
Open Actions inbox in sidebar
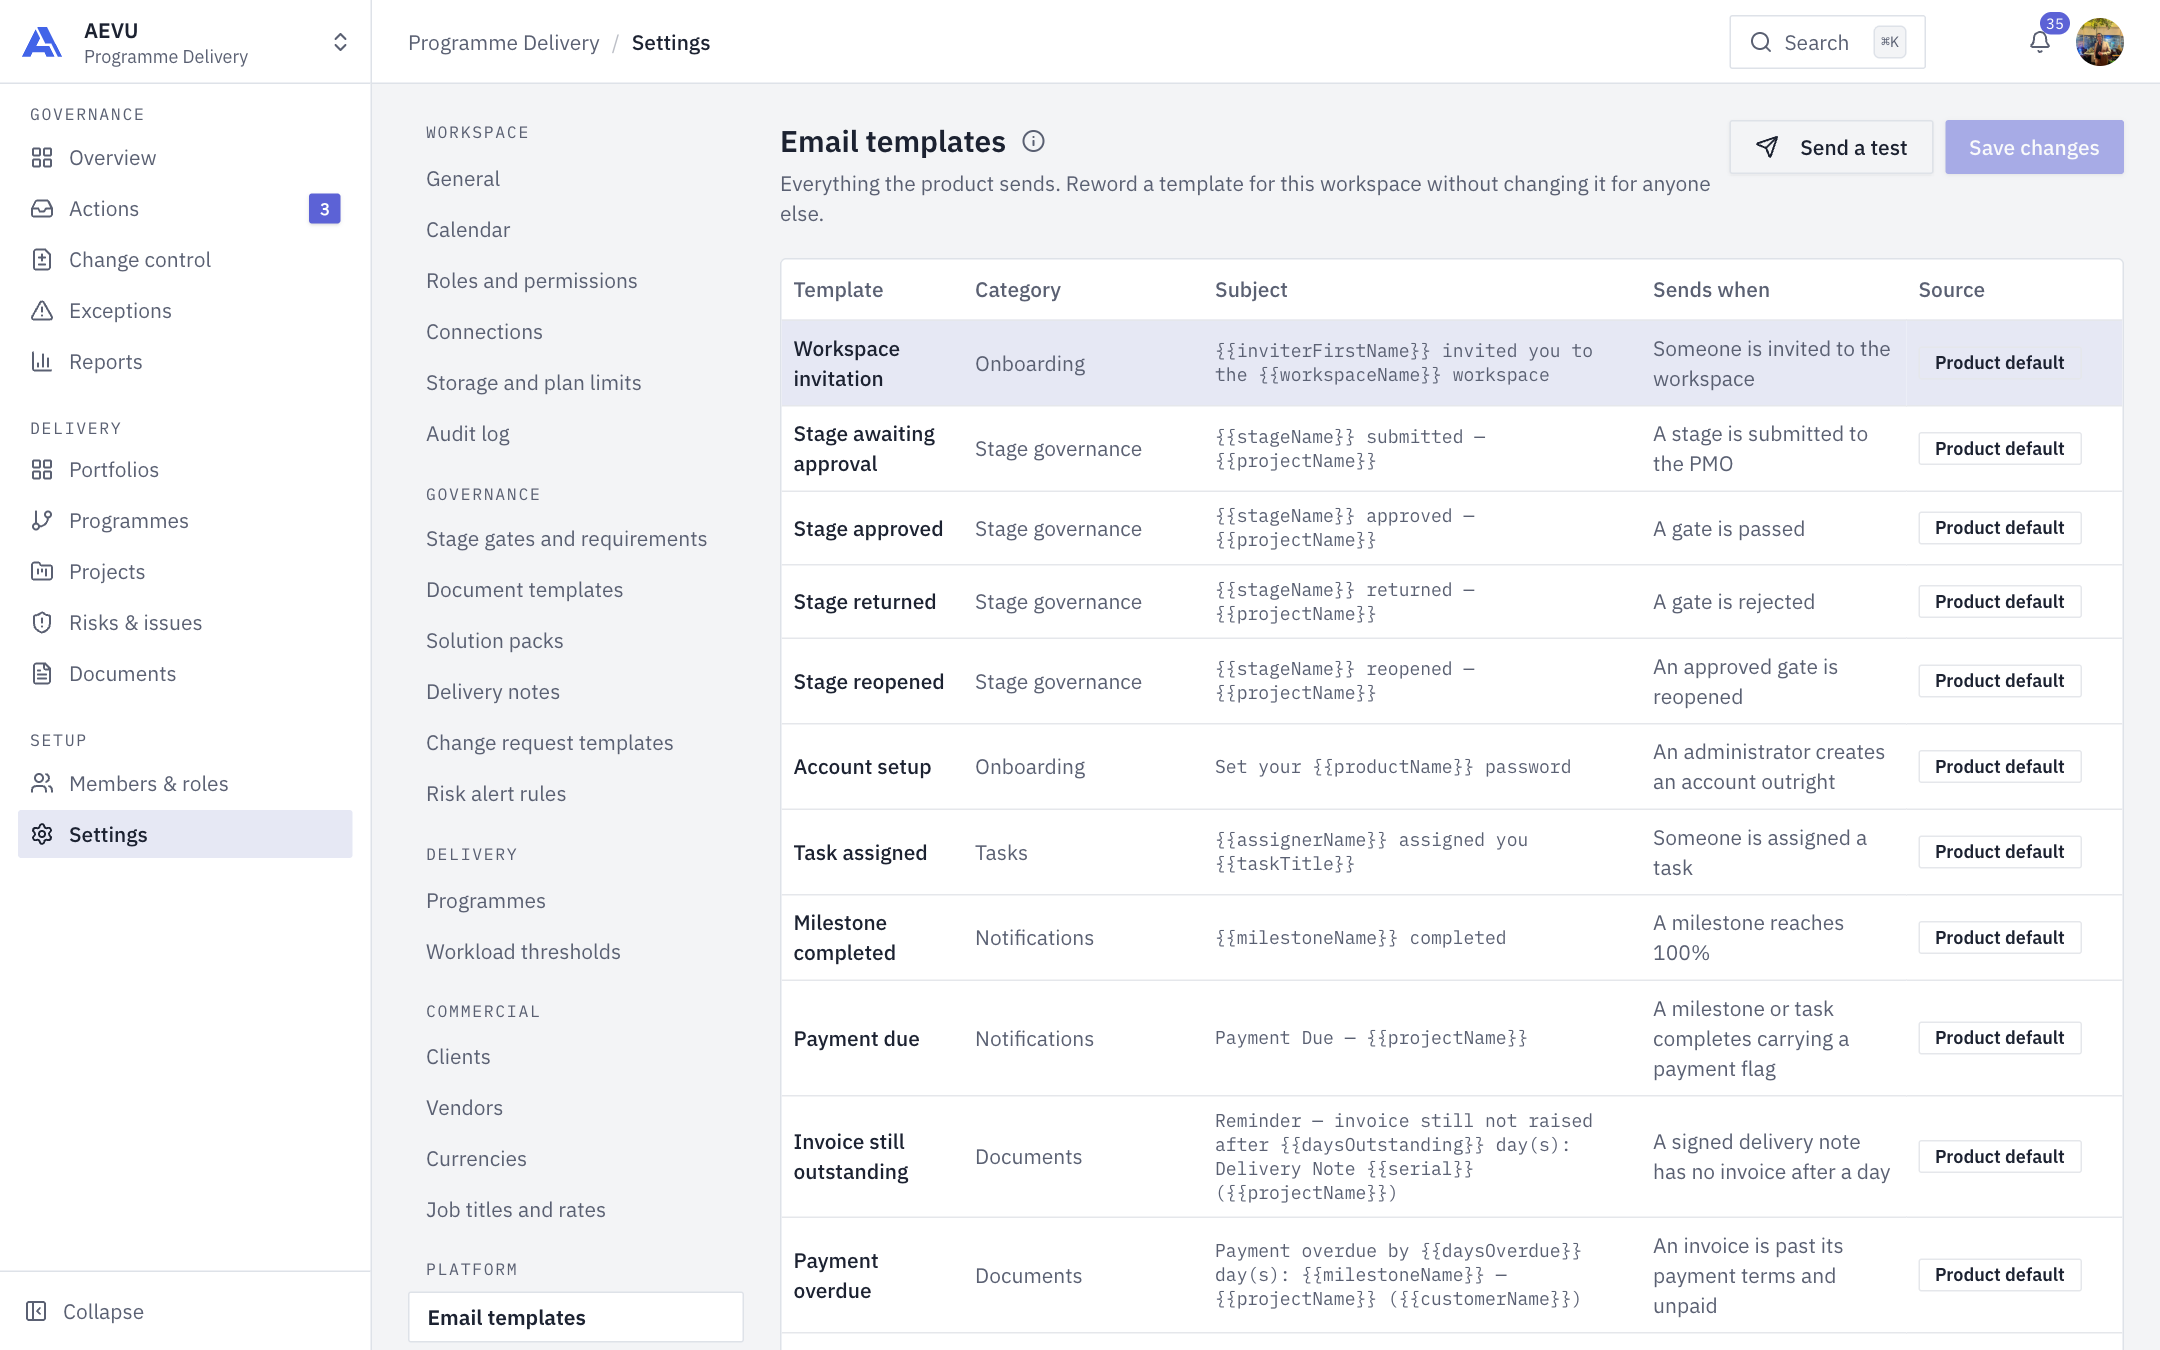click(x=185, y=209)
